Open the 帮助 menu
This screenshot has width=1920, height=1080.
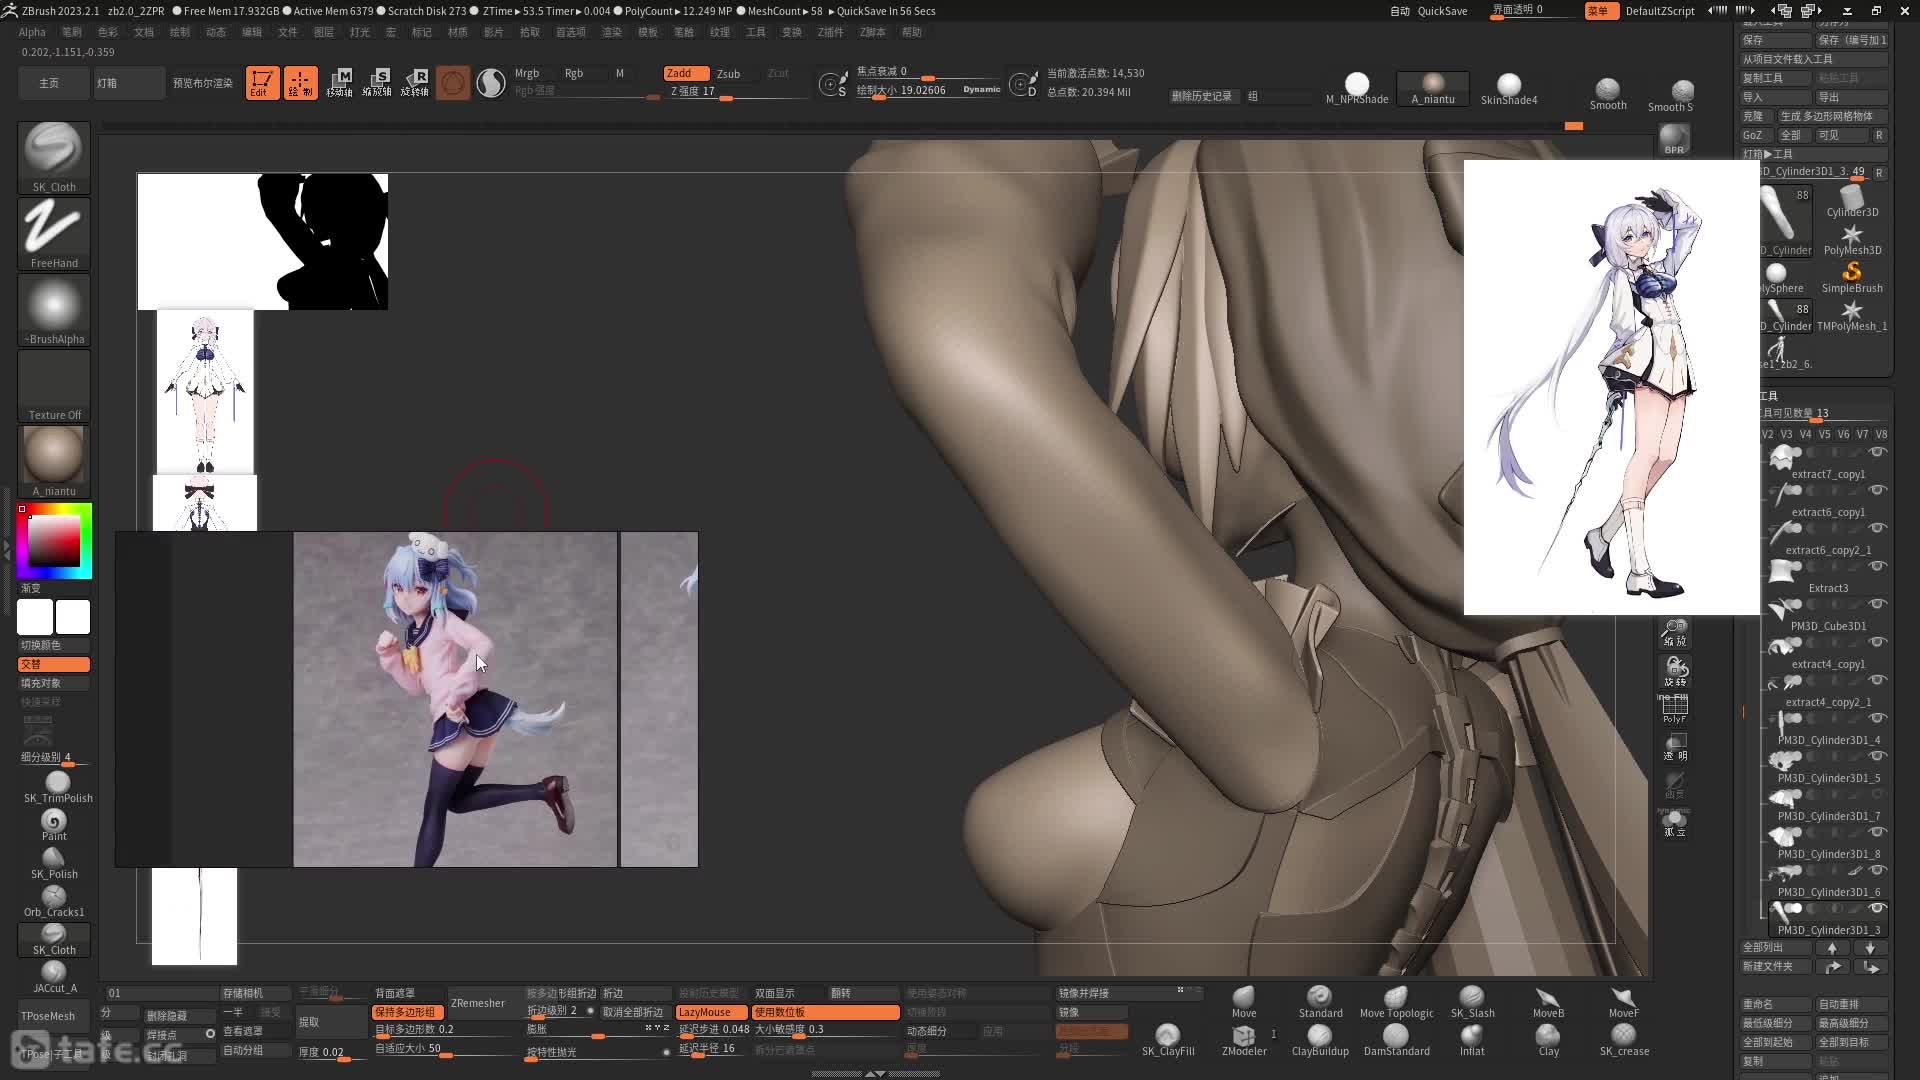point(912,32)
